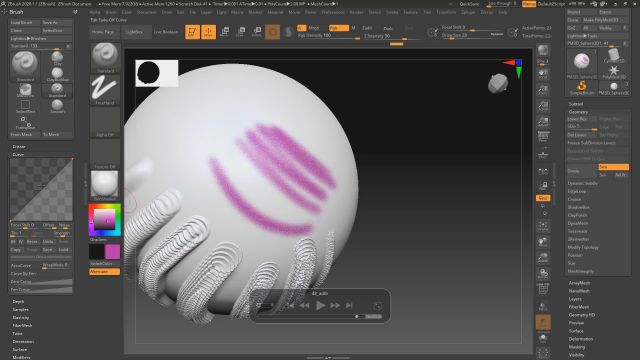This screenshot has height=360, width=640.
Task: Select the Move transform icon
Action: coord(224,32)
